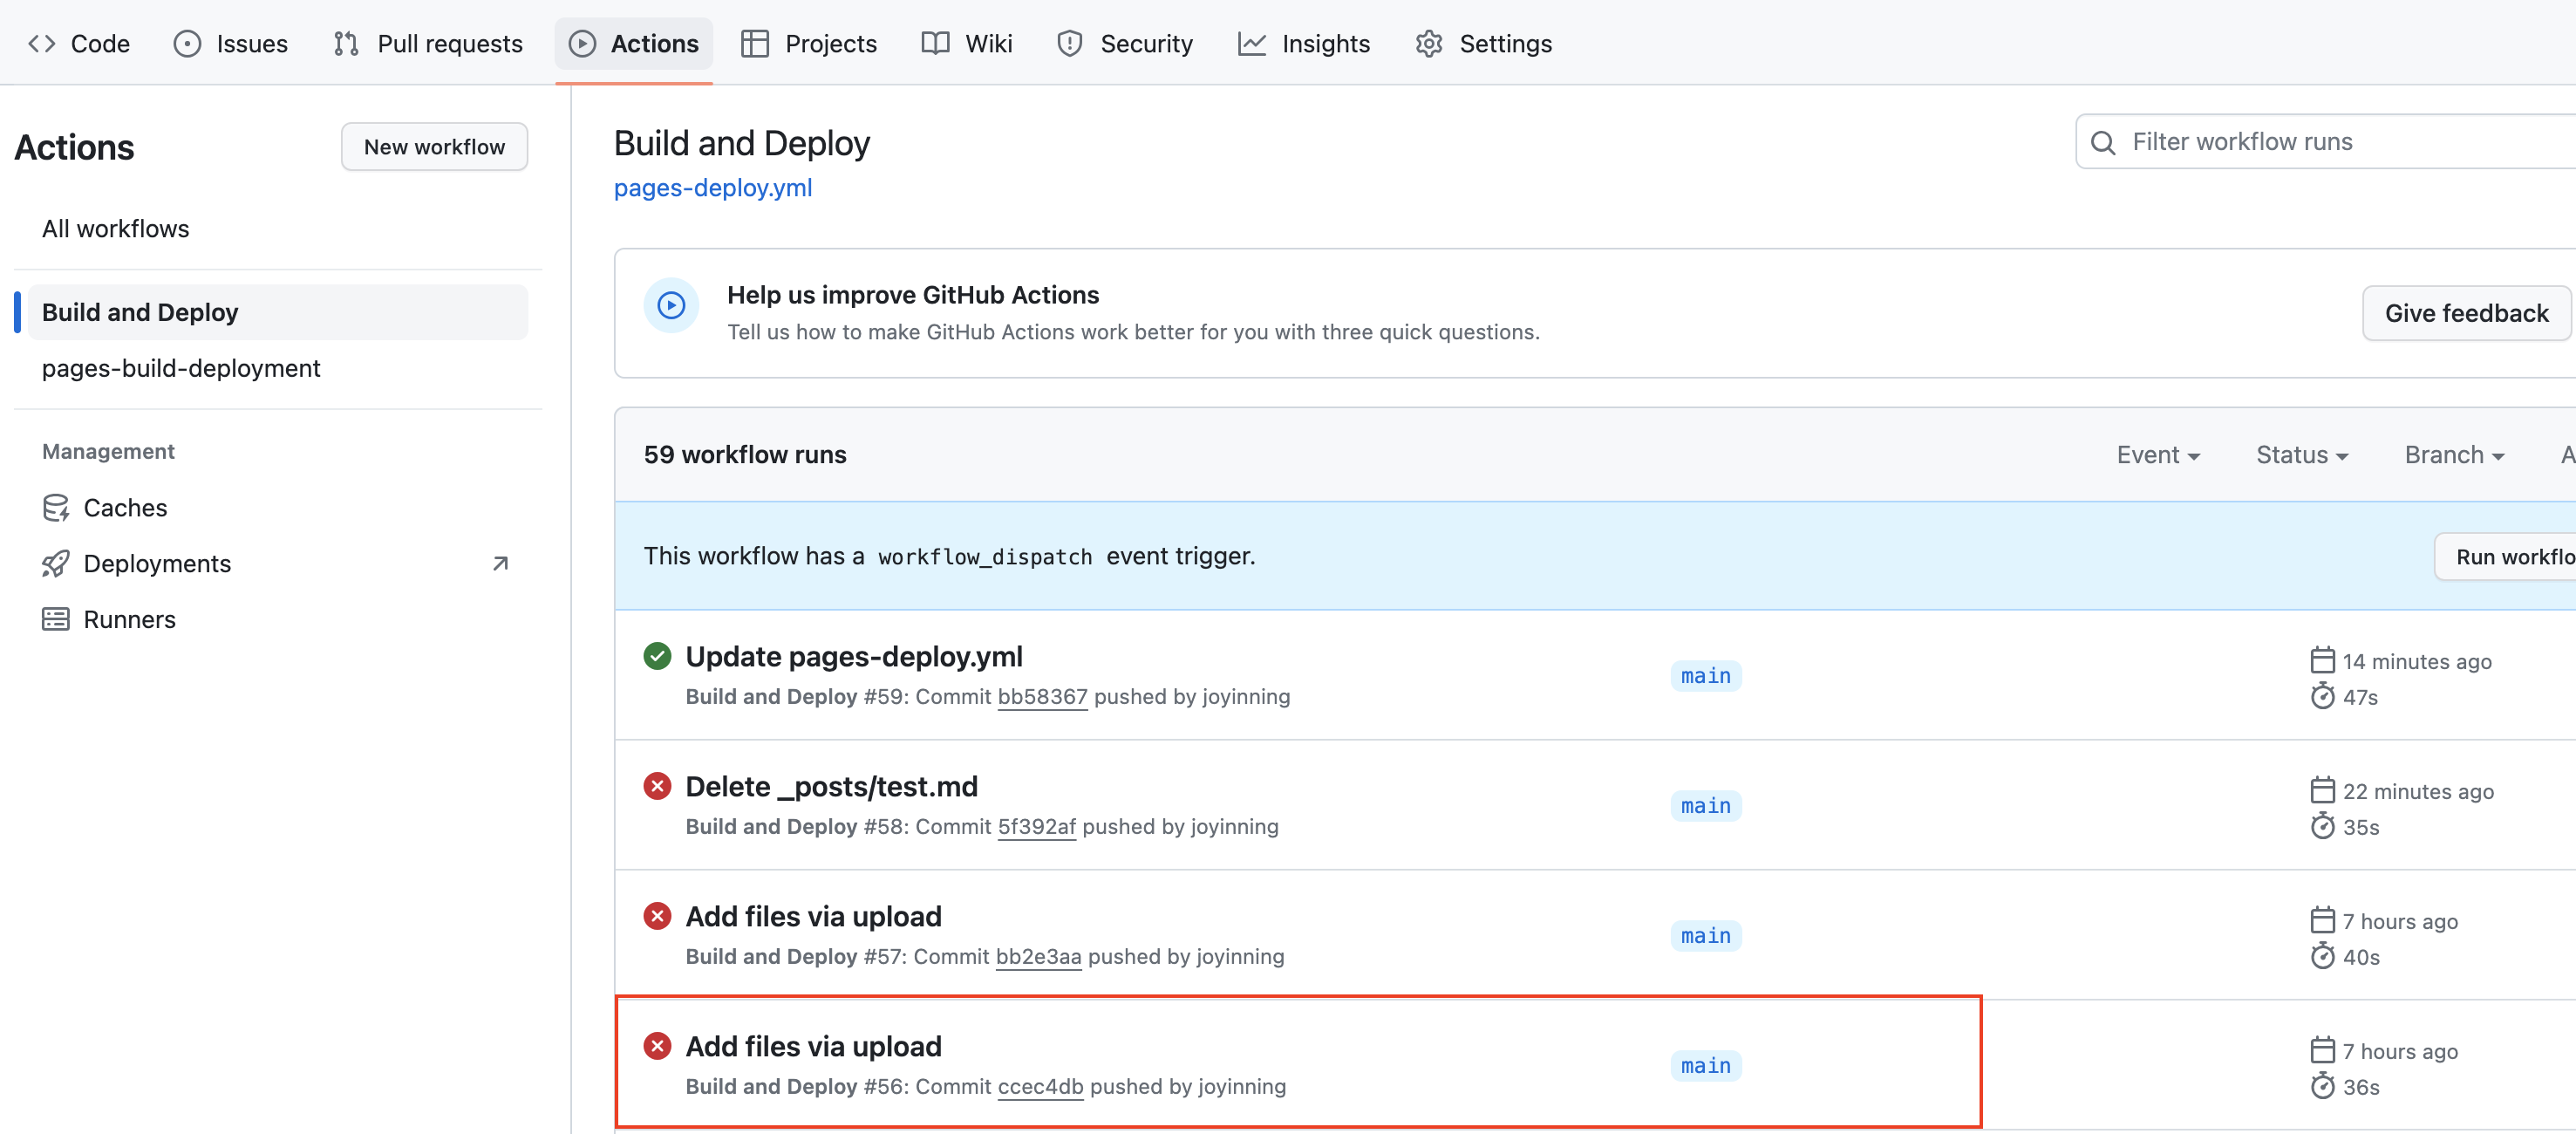Click the Security shield icon tab

point(1070,44)
